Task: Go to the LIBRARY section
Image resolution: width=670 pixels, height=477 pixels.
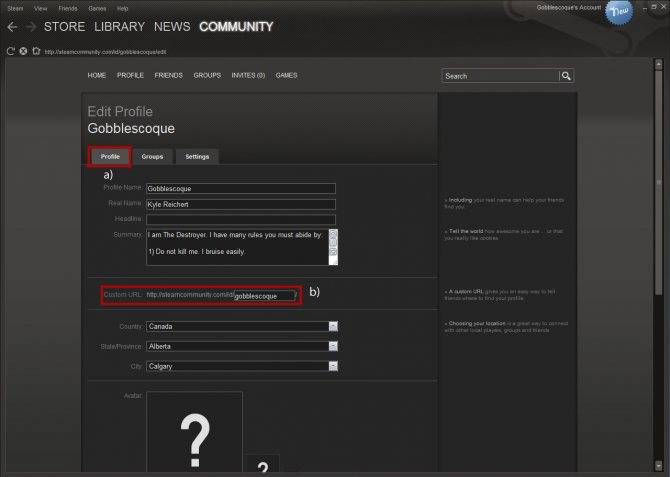Action: [120, 26]
